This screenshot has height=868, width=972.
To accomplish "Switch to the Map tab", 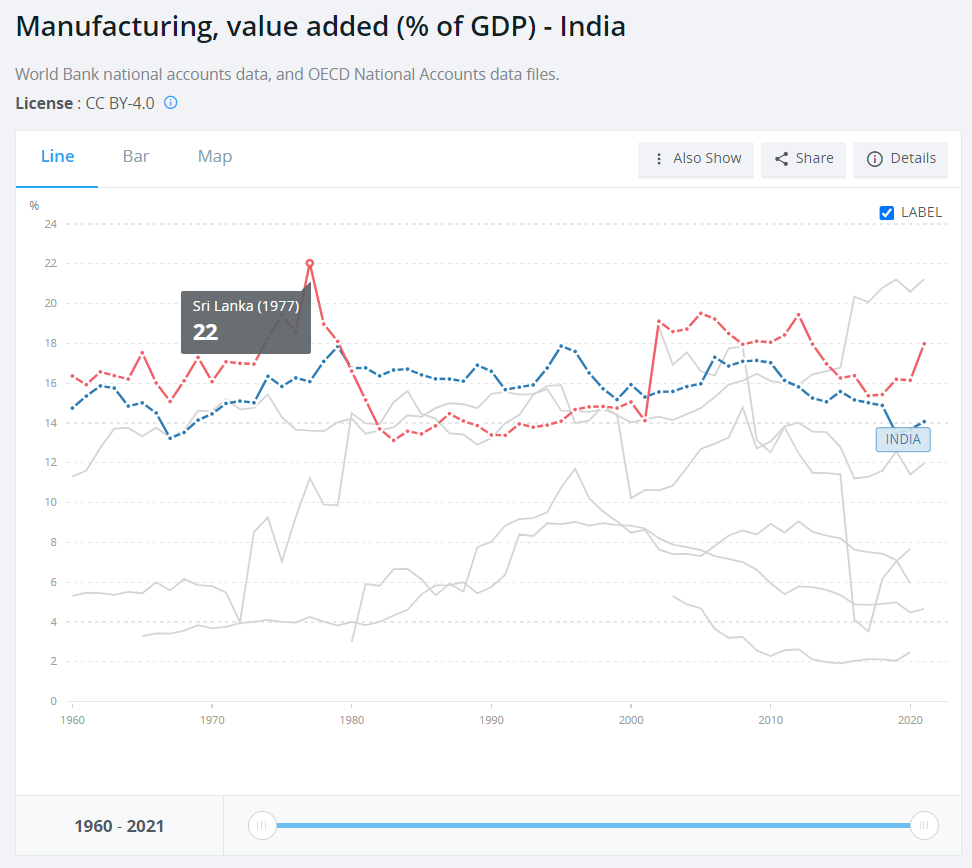I will click(214, 156).
